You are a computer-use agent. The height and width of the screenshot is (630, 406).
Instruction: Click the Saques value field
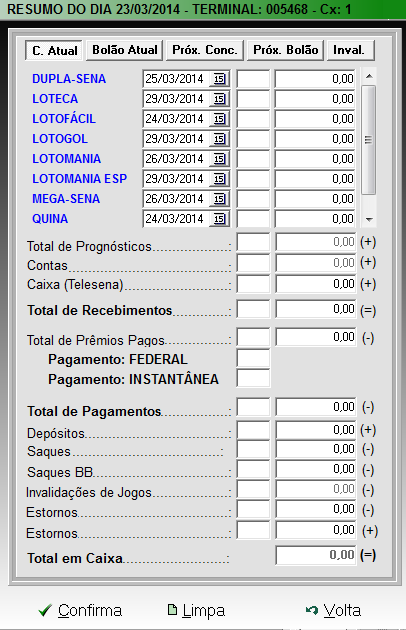pyautogui.click(x=316, y=449)
